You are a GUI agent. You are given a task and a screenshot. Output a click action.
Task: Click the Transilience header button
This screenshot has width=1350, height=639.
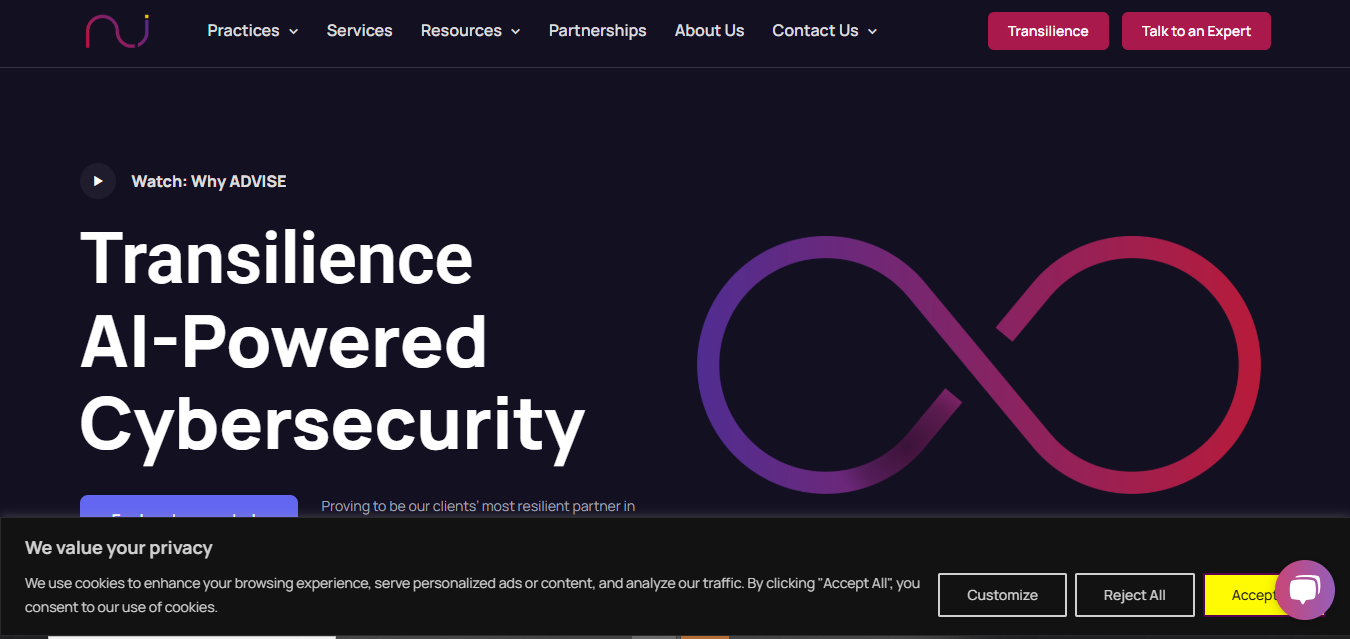click(1048, 31)
